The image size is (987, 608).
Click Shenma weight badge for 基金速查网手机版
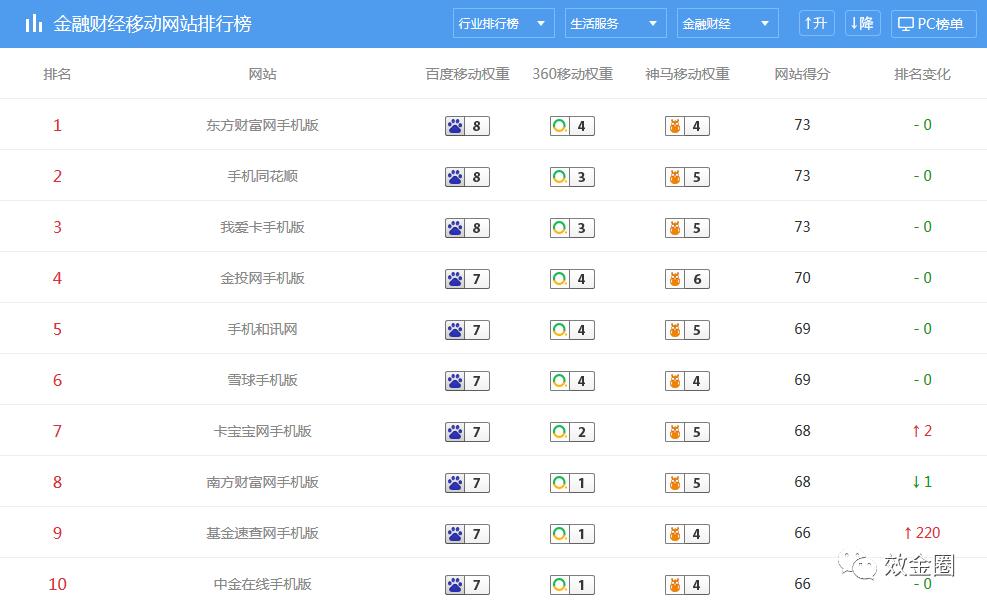[687, 534]
